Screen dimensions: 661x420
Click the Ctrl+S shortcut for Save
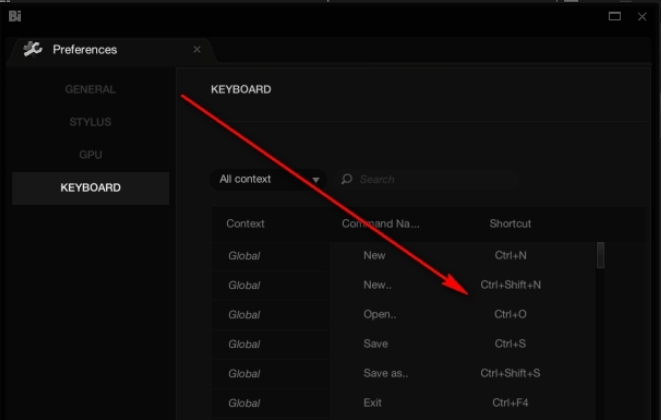(x=510, y=344)
